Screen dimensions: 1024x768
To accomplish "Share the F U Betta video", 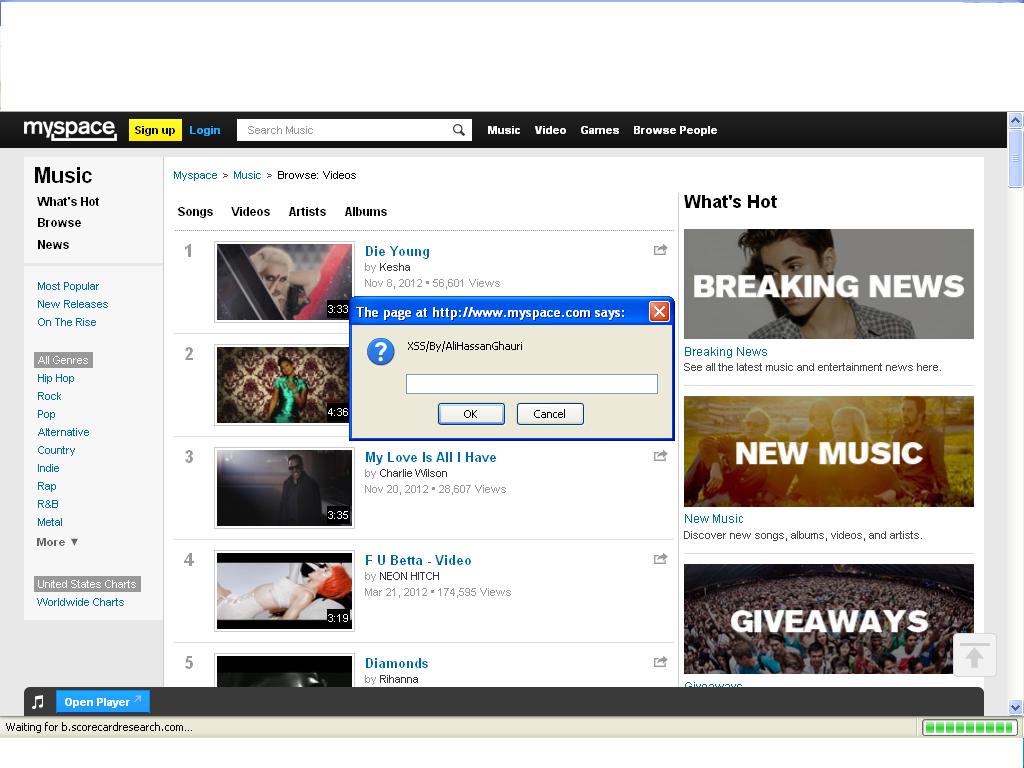I will 660,559.
